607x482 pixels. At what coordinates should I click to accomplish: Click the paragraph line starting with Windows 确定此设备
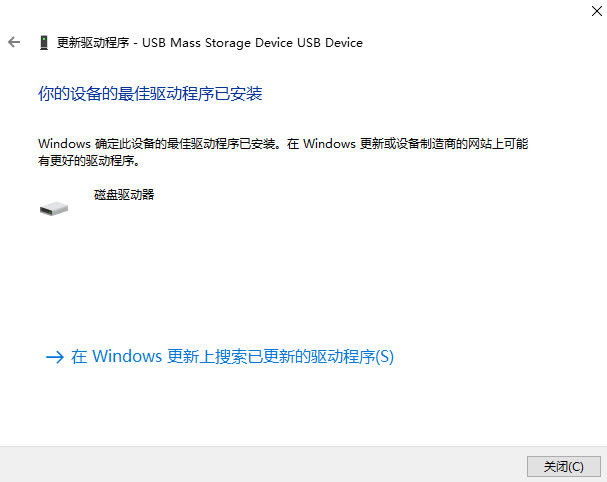283,144
